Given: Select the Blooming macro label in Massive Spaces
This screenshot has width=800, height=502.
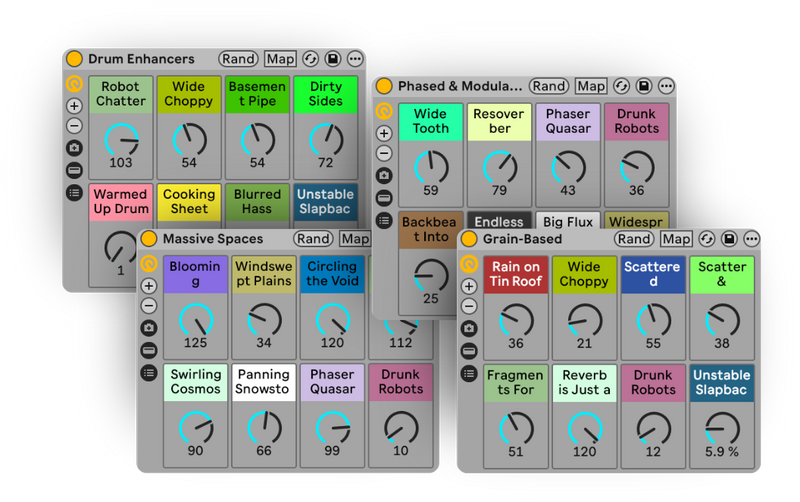Looking at the screenshot, I should tap(195, 274).
